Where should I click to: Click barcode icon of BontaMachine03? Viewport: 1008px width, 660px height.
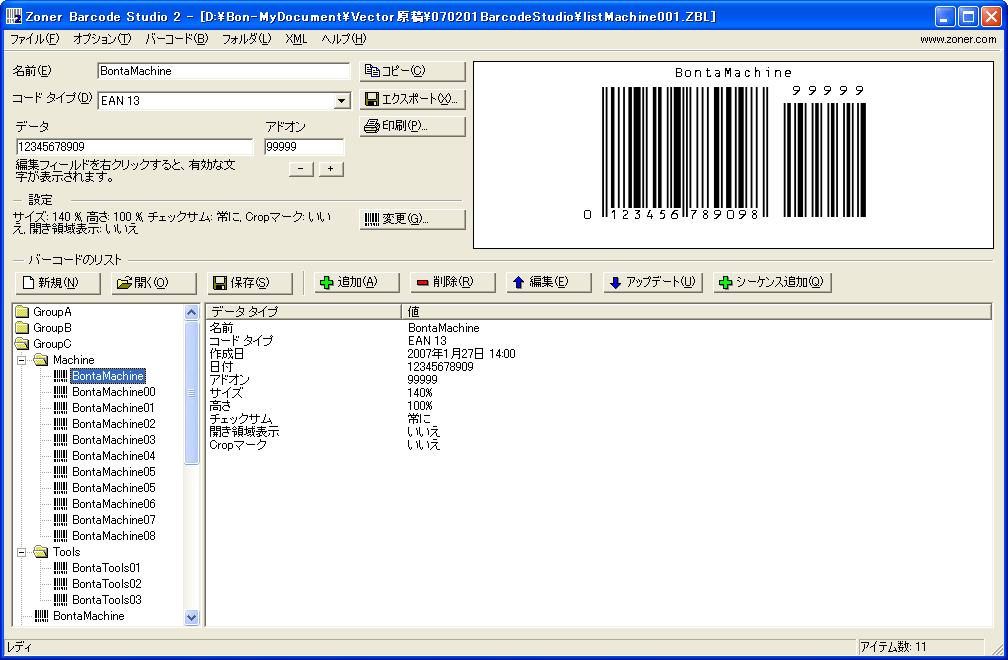tap(60, 440)
